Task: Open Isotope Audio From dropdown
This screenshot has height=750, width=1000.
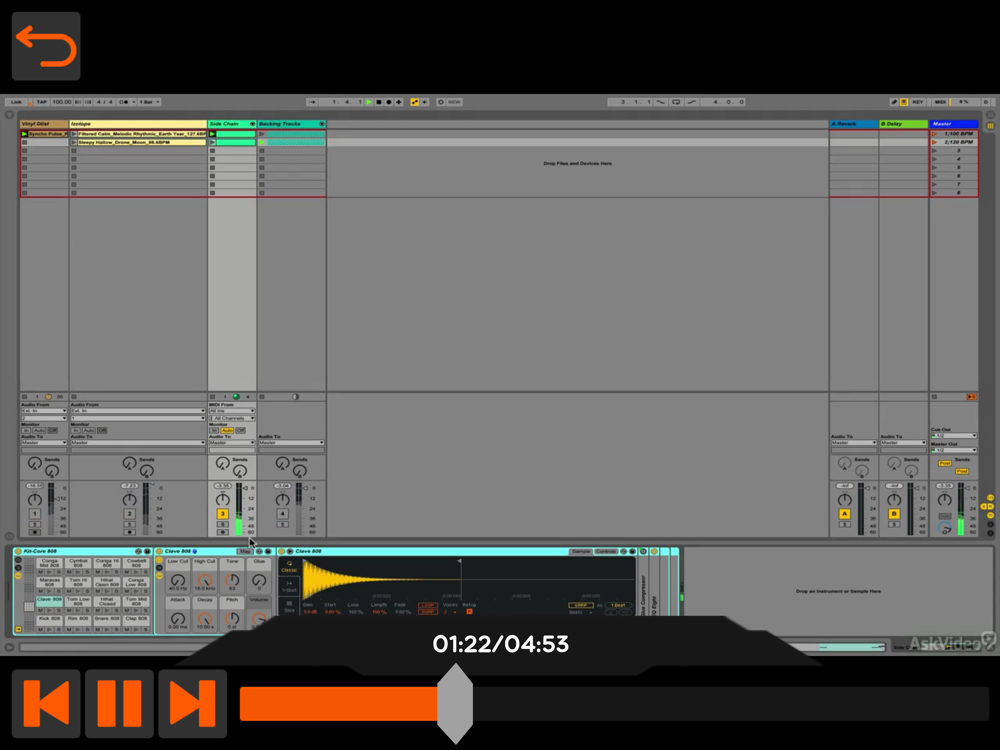Action: pyautogui.click(x=138, y=411)
